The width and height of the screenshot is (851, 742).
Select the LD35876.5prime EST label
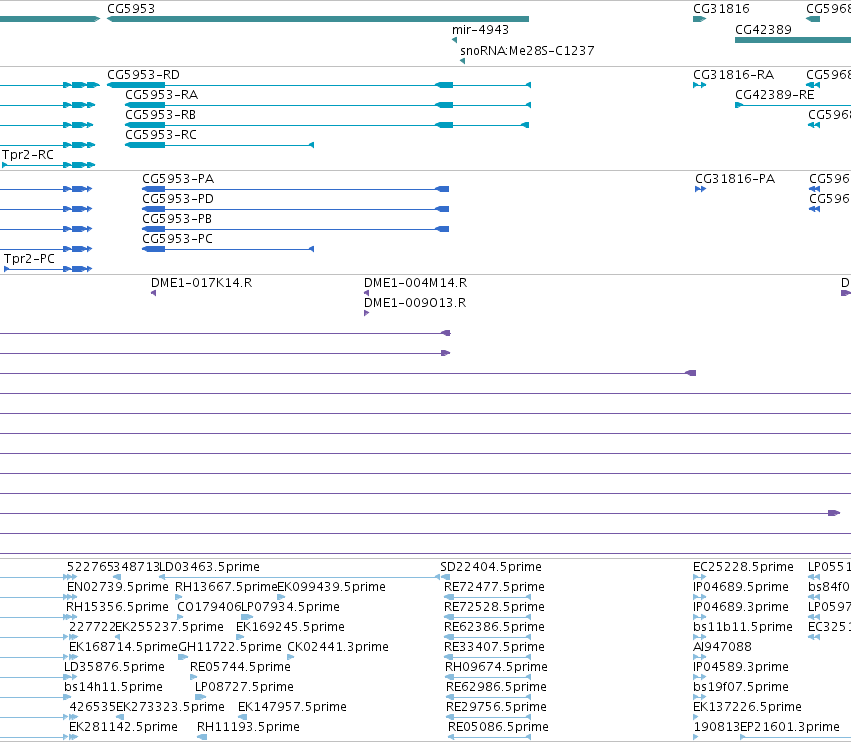click(x=115, y=667)
